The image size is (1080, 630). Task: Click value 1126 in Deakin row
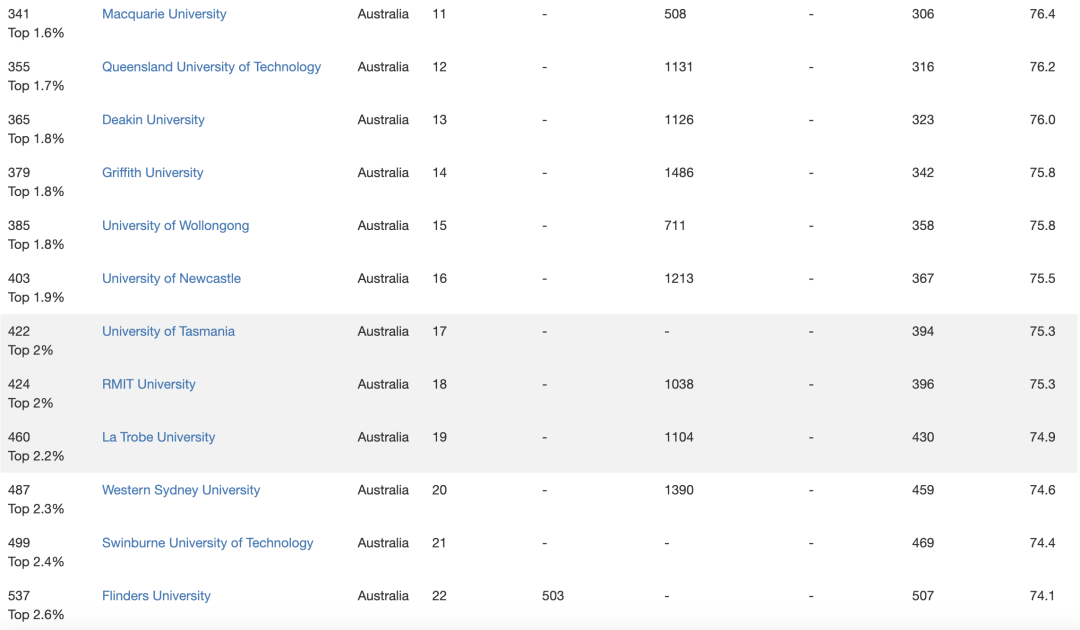[x=678, y=120]
